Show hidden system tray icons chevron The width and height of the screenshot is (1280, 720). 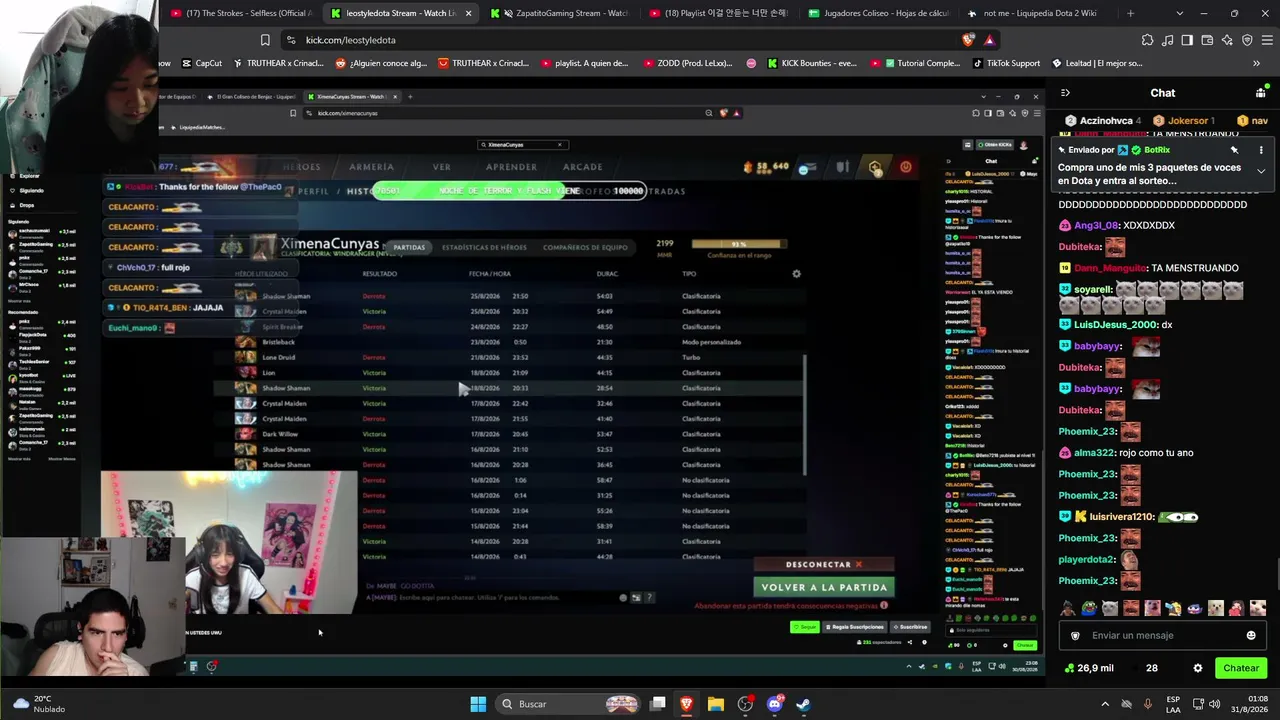pyautogui.click(x=1104, y=704)
